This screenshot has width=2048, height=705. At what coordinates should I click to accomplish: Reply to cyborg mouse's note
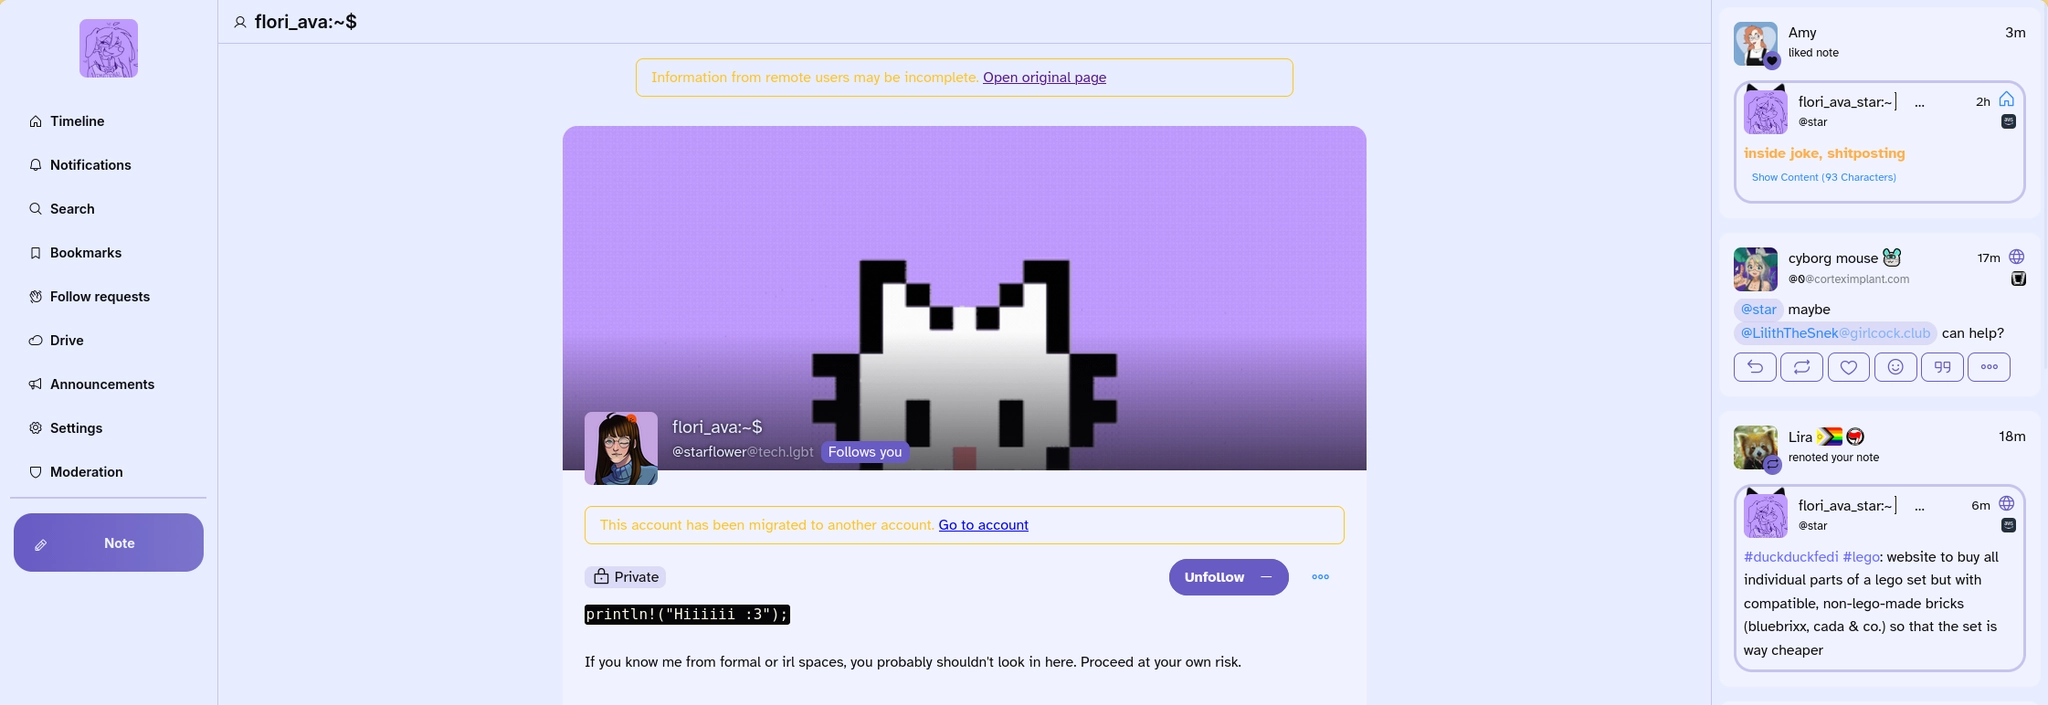(1755, 367)
